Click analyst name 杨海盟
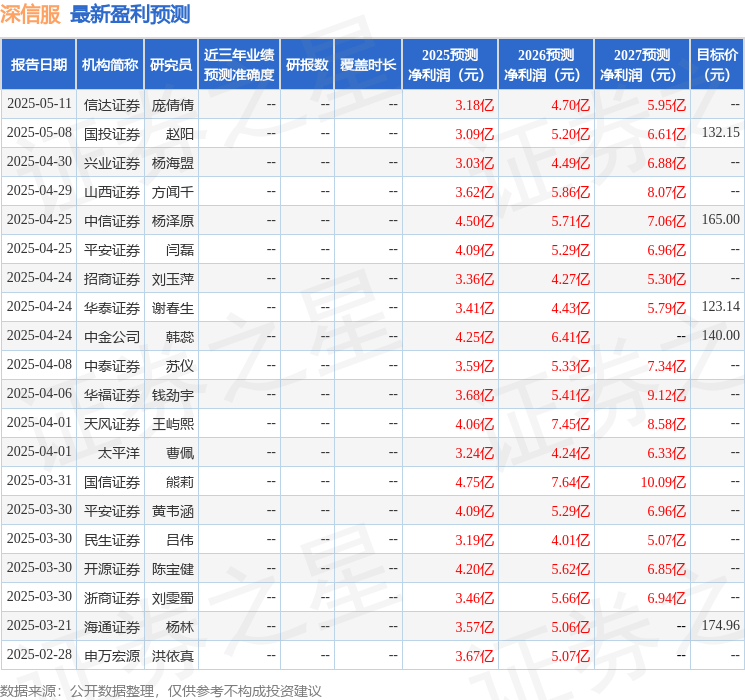 [x=173, y=163]
